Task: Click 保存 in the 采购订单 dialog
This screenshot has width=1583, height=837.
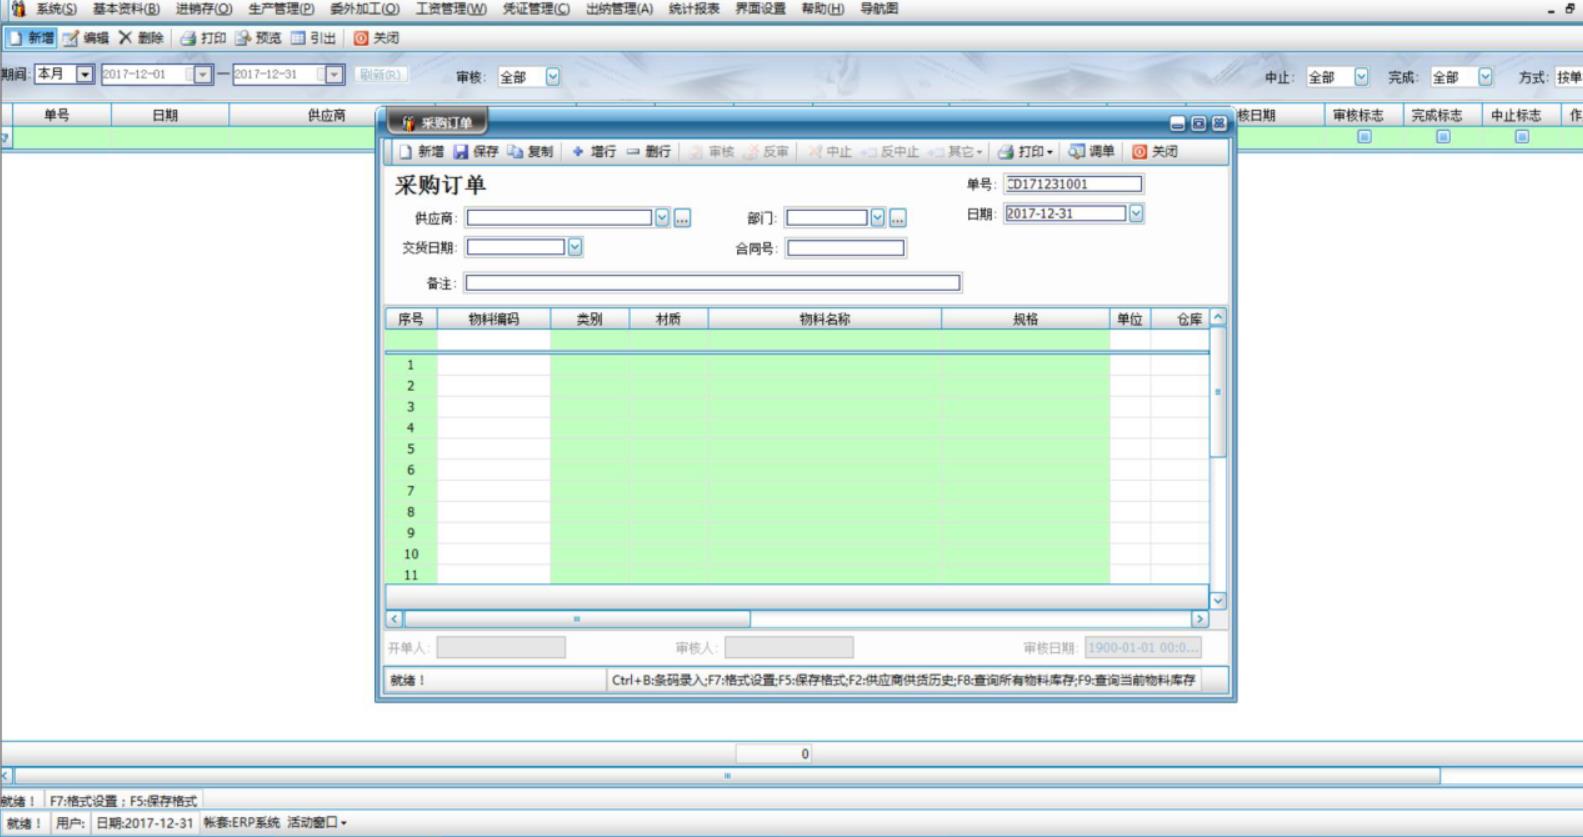Action: pyautogui.click(x=476, y=152)
